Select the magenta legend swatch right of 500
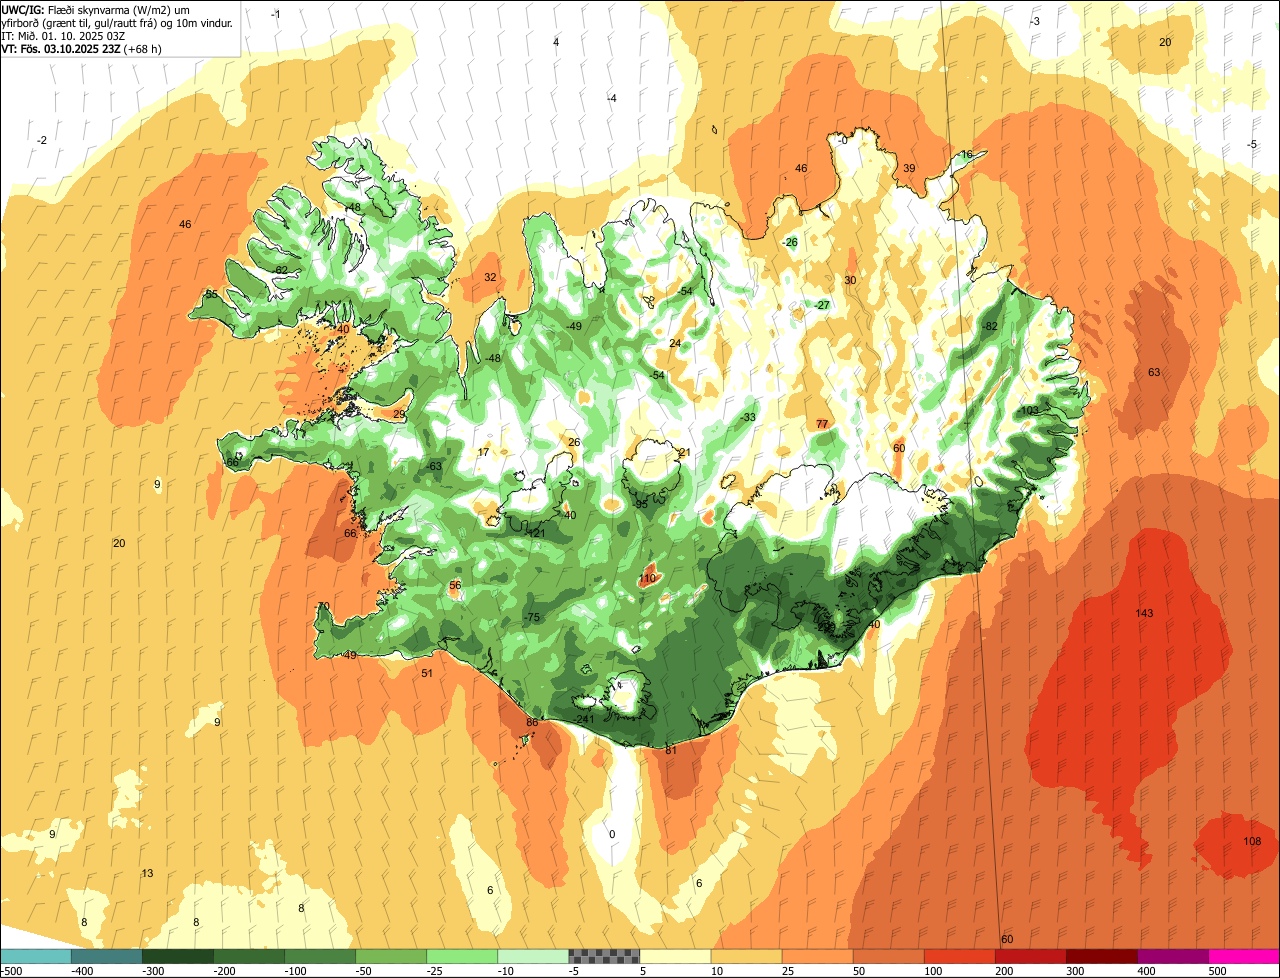 click(x=1244, y=956)
